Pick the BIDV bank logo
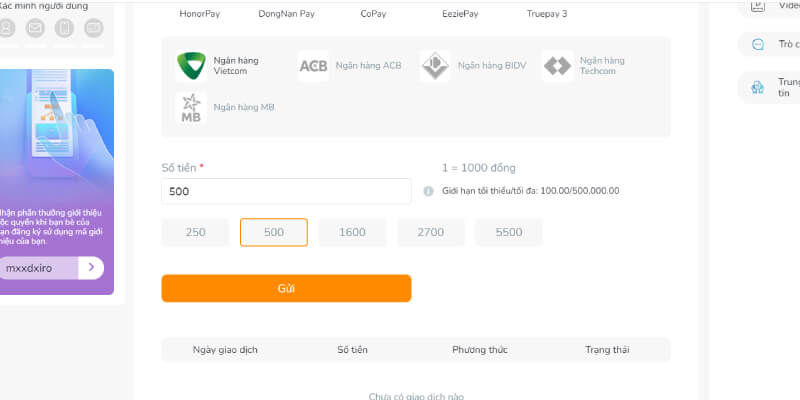The height and width of the screenshot is (400, 800). 435,66
